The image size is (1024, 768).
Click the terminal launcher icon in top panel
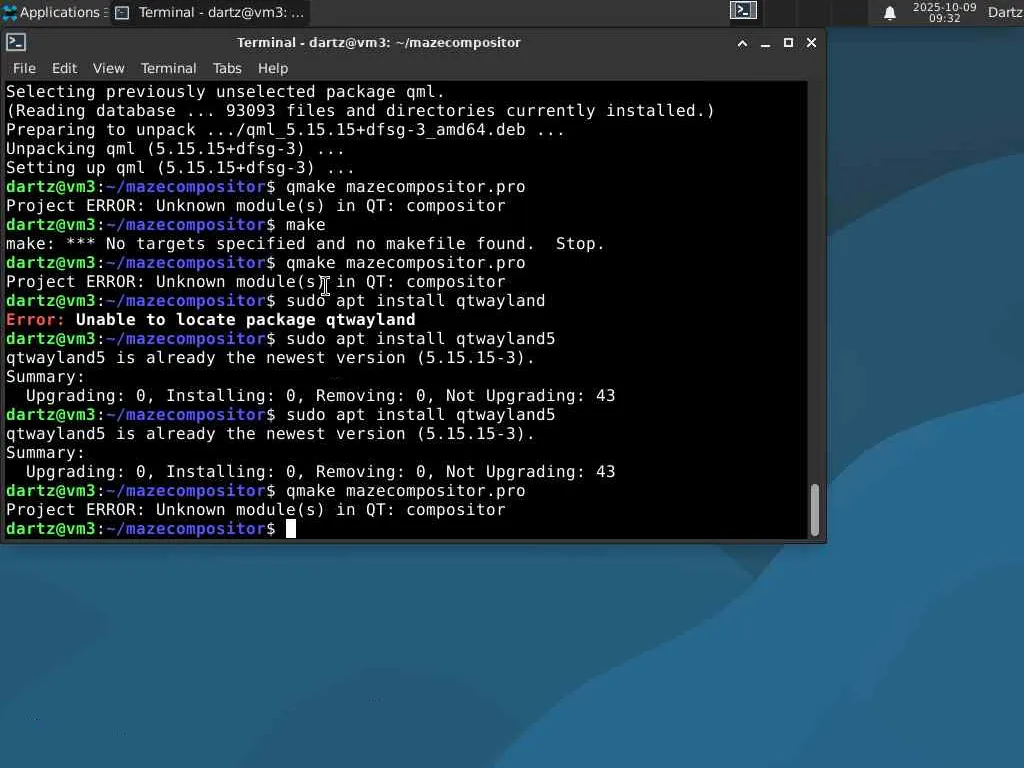tap(743, 10)
